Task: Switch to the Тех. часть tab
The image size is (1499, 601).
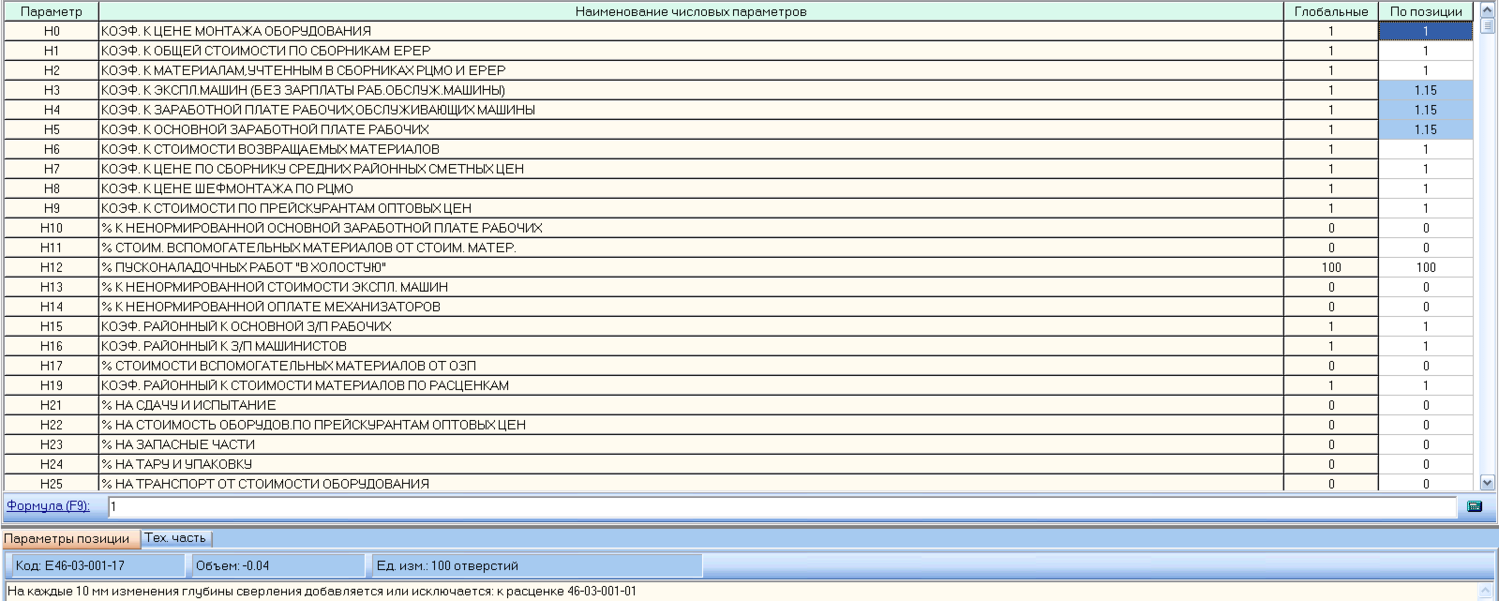Action: click(175, 538)
